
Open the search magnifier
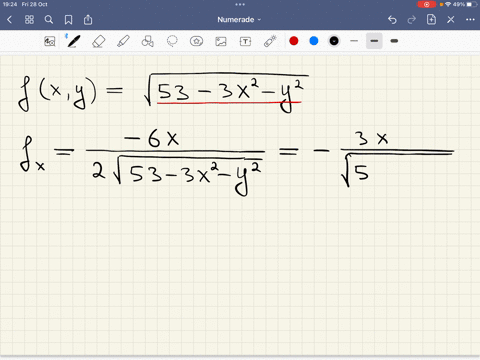(x=49, y=20)
